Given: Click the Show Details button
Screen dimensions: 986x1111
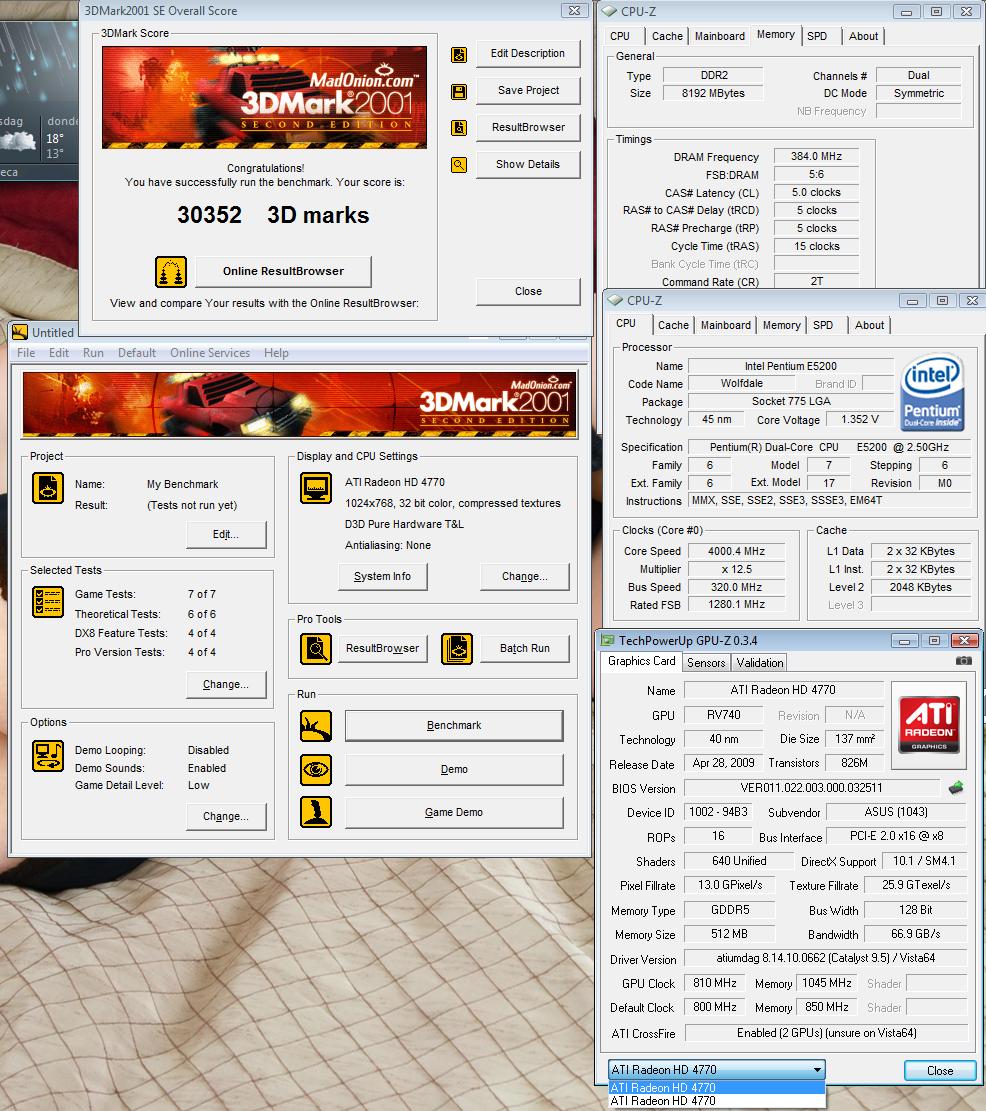Looking at the screenshot, I should pos(528,164).
